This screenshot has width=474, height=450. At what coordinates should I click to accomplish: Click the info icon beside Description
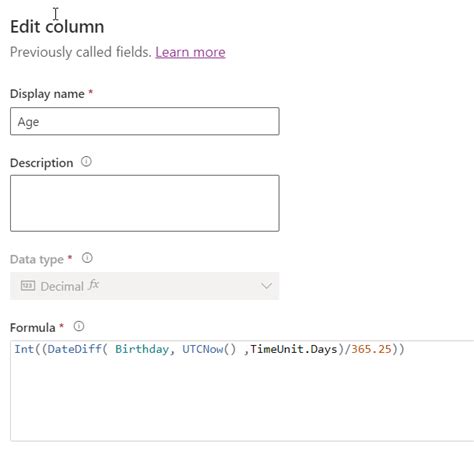[x=86, y=162]
